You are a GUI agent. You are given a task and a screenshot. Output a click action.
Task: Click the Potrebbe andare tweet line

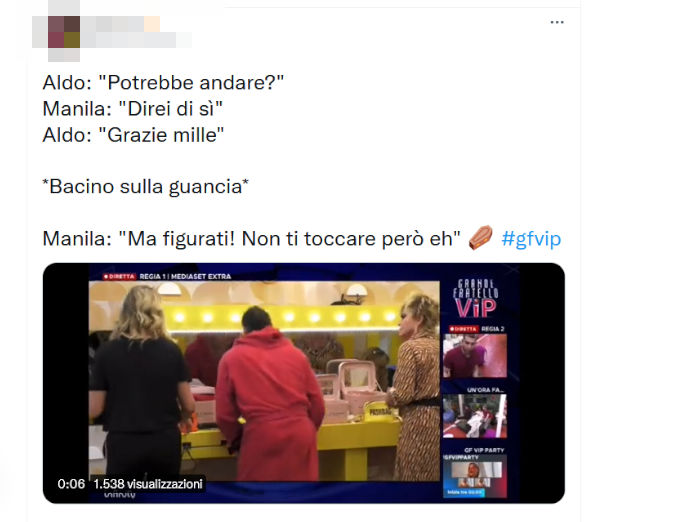(163, 83)
